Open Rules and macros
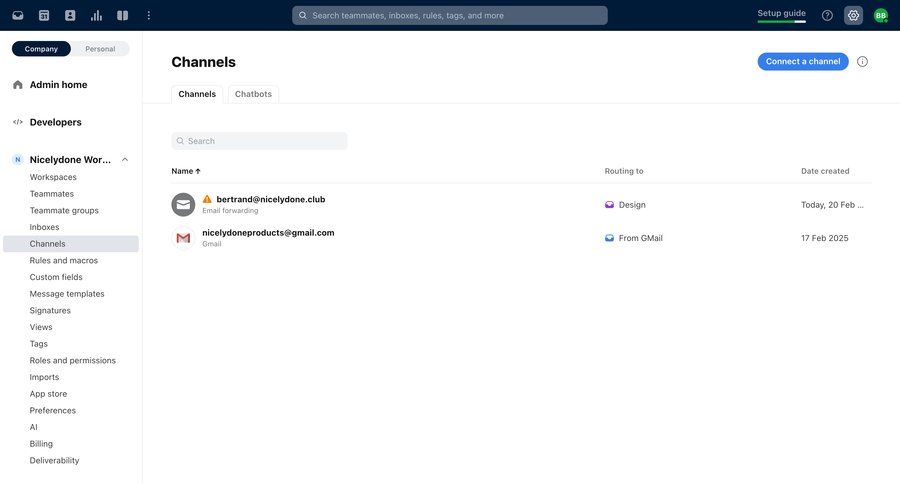 click(x=64, y=260)
